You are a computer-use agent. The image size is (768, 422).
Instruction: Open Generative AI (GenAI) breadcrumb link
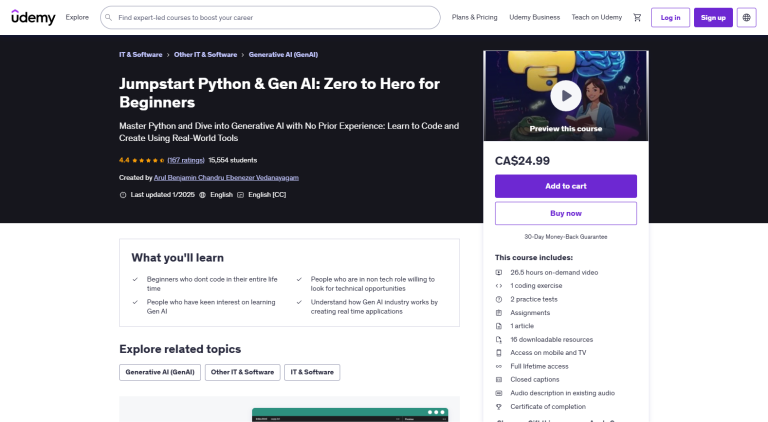pyautogui.click(x=283, y=55)
